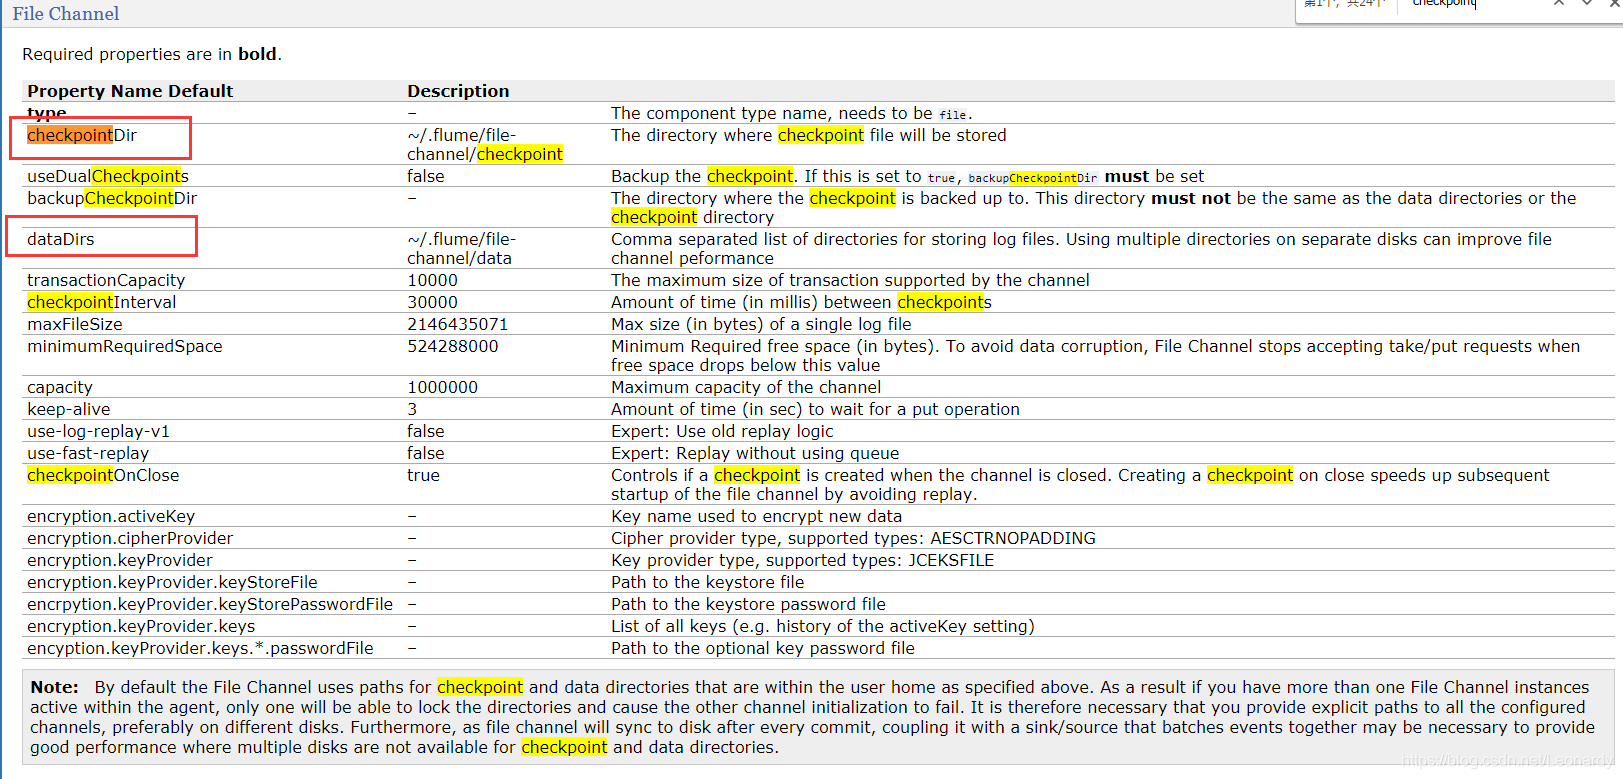Screen dimensions: 1623x779
Task: Select the 'useDualCheckpoints' property name
Action: (108, 176)
